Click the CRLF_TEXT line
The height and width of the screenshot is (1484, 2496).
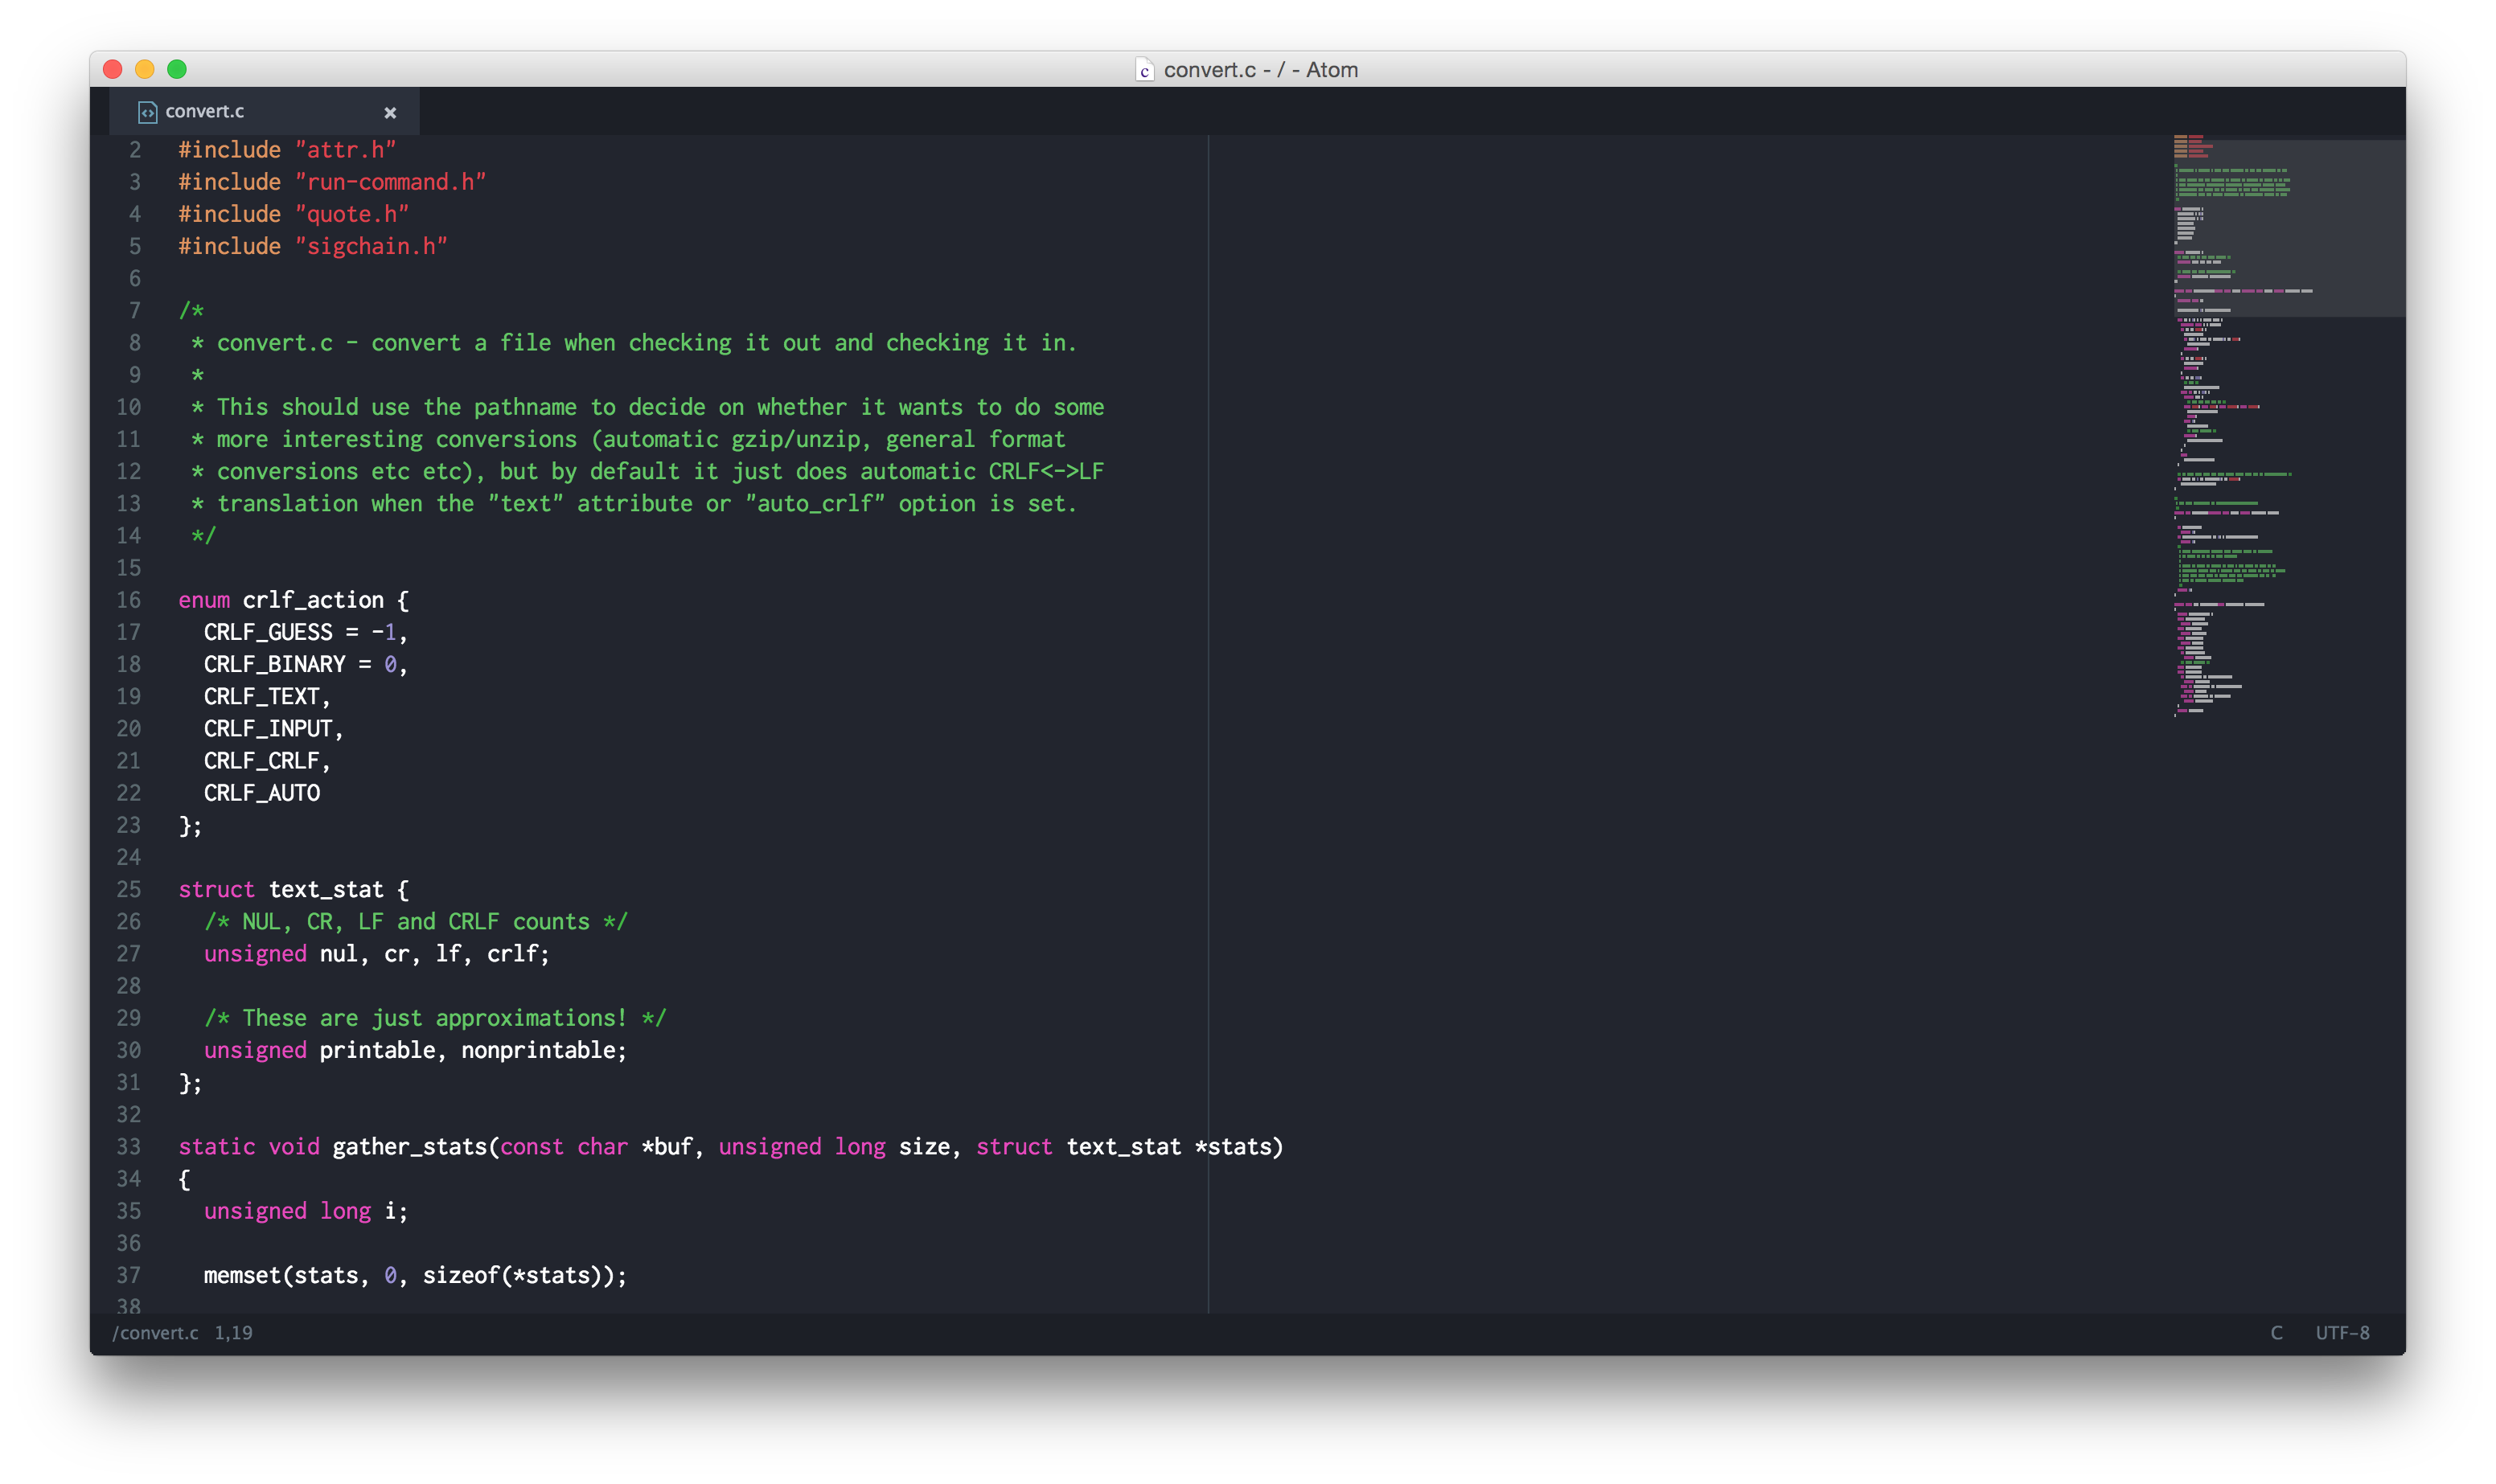coord(266,696)
